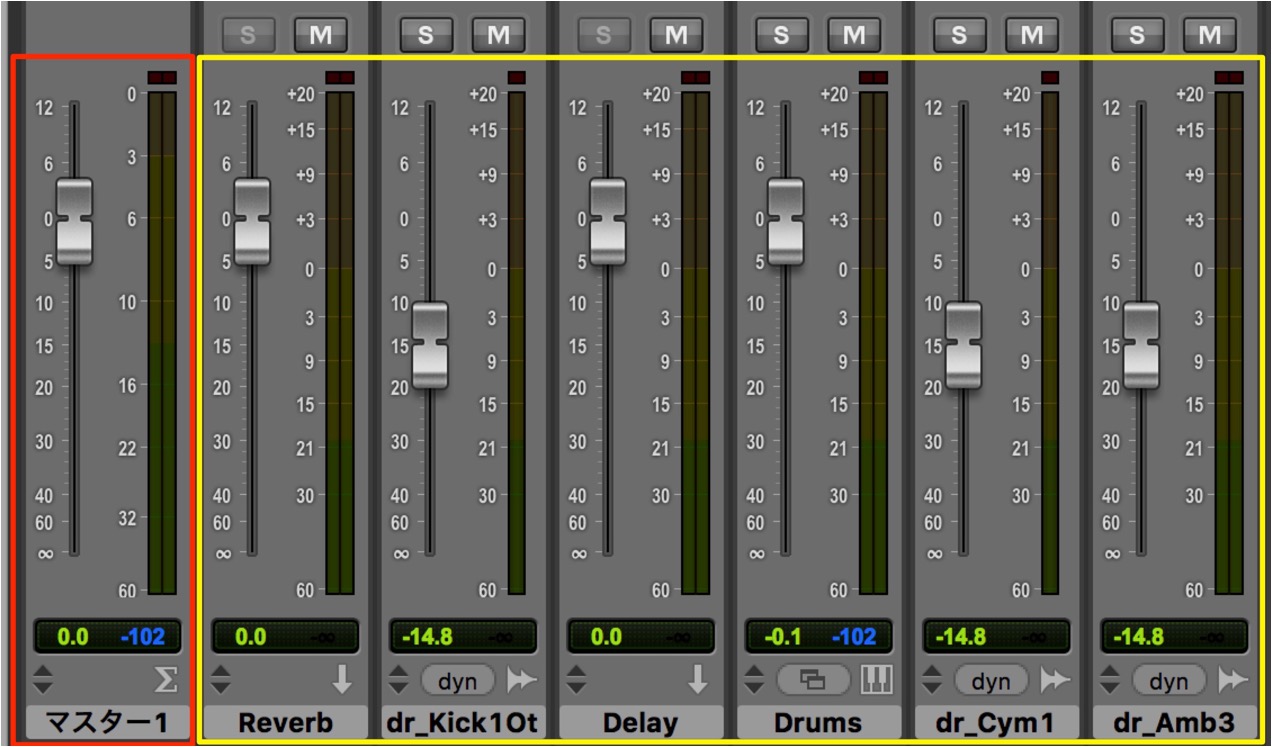Click the down-arrow aux icon on Delay
The height and width of the screenshot is (747, 1272).
pyautogui.click(x=699, y=680)
